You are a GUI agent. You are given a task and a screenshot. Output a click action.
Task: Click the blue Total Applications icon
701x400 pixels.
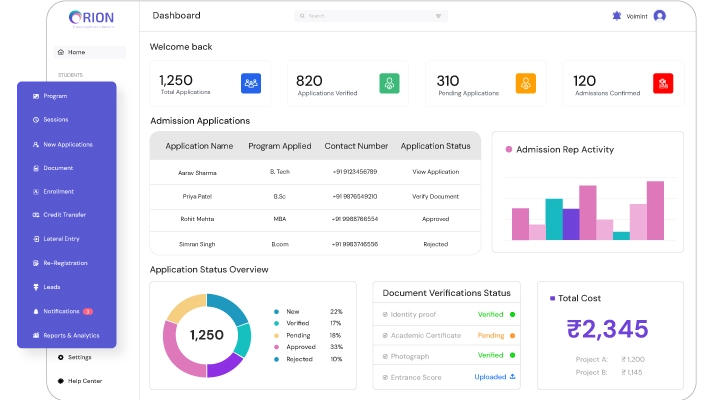251,84
